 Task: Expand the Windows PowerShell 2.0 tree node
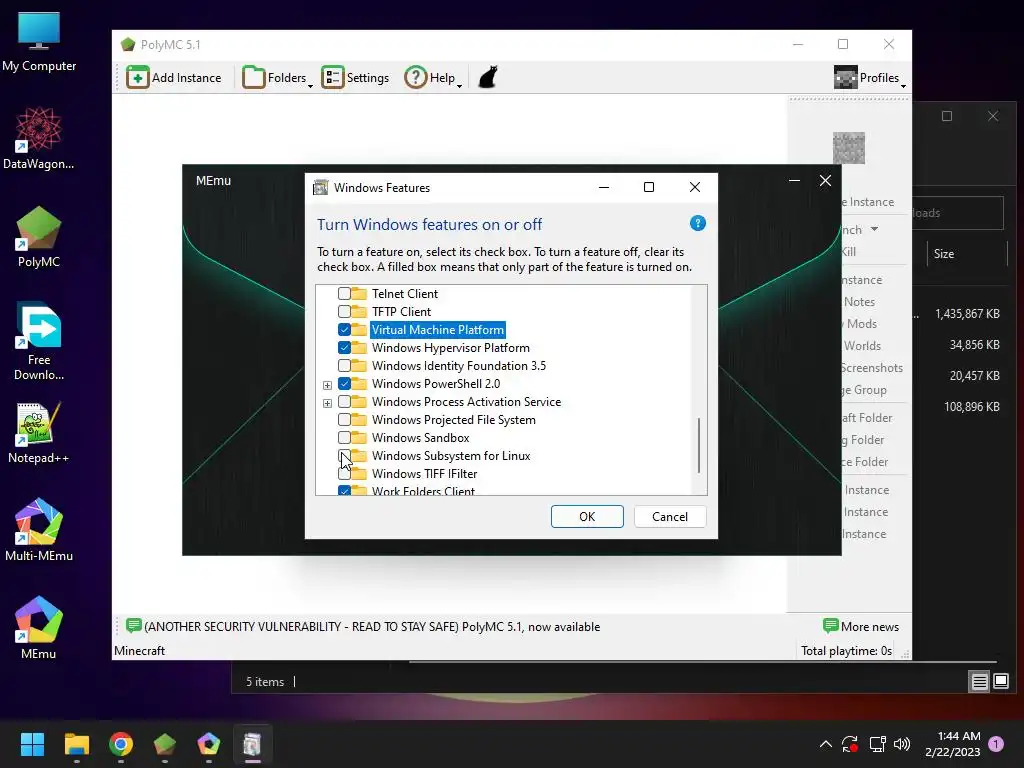coord(327,385)
